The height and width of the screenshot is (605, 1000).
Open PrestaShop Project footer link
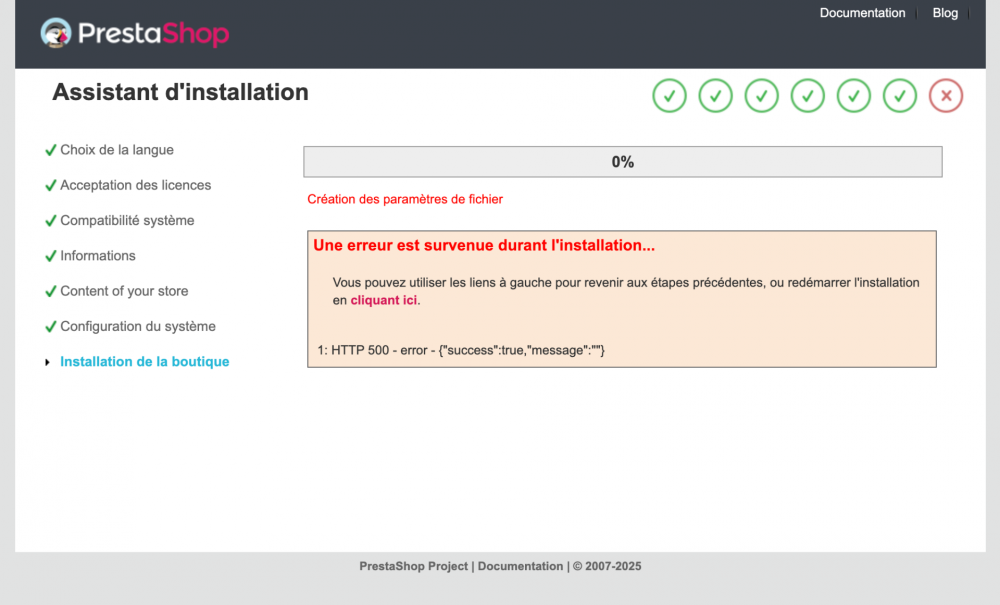pos(413,566)
